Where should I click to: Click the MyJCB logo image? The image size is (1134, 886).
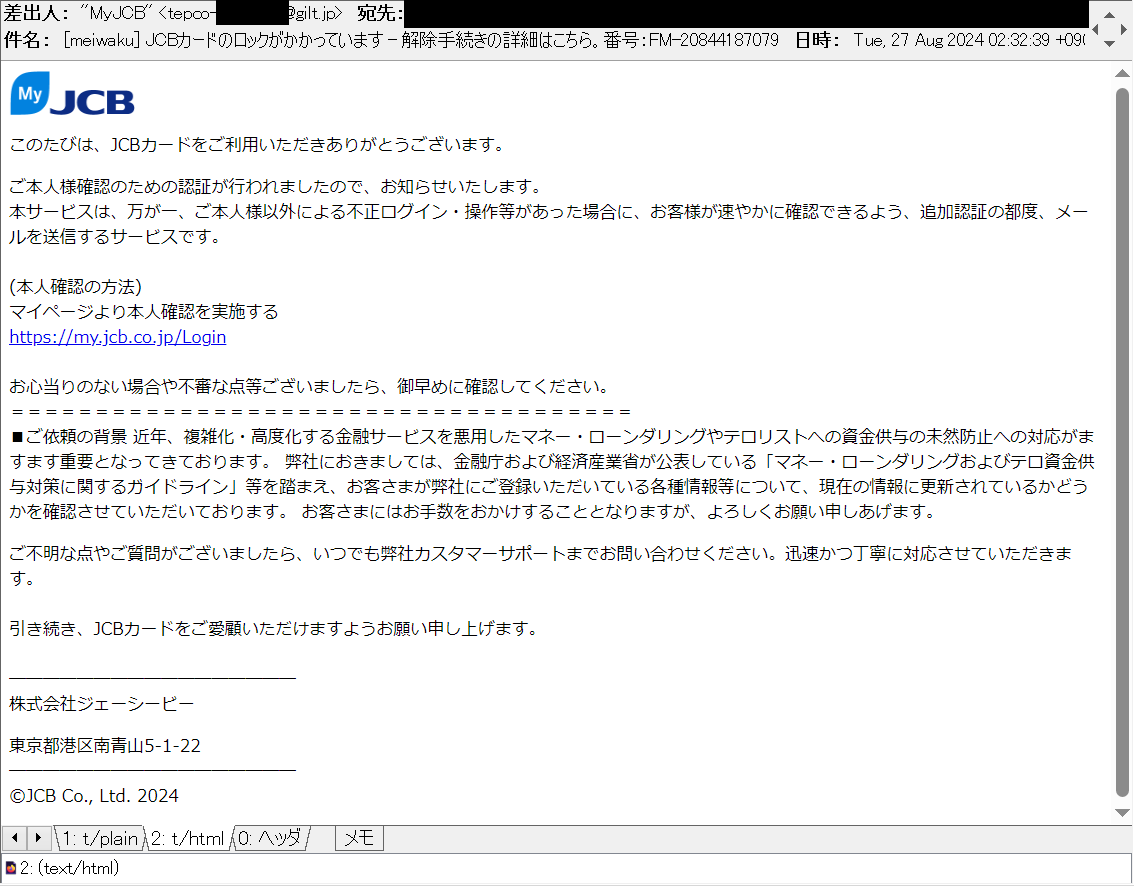point(72,93)
